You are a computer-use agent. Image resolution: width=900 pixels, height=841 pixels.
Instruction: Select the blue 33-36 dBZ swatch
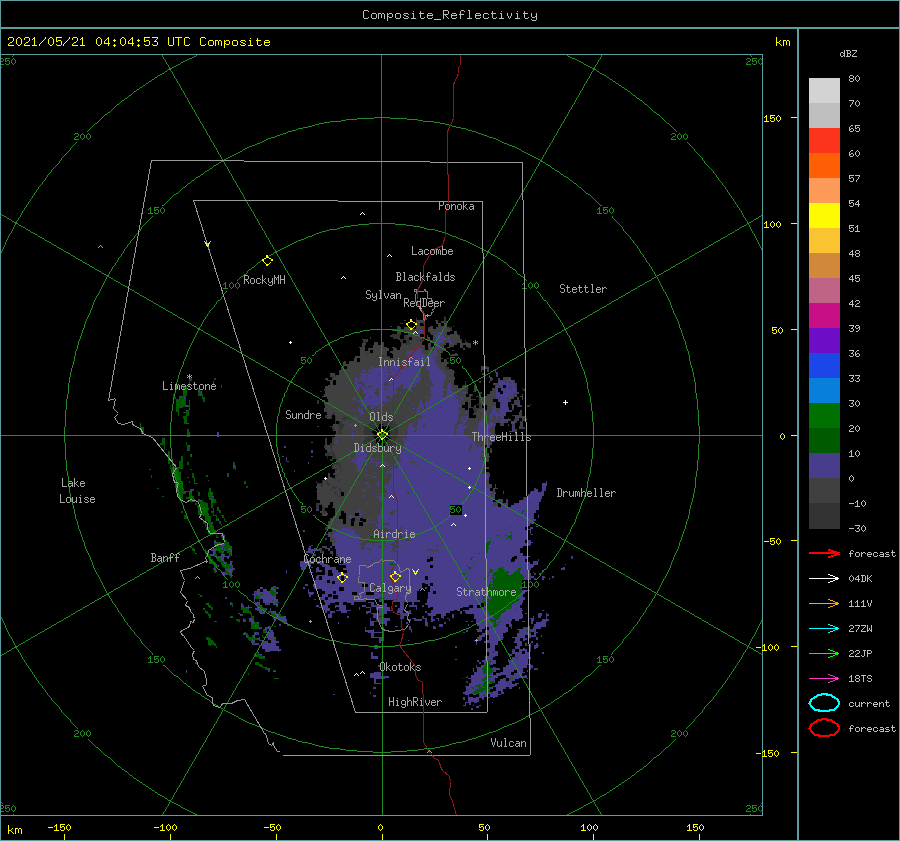point(824,366)
